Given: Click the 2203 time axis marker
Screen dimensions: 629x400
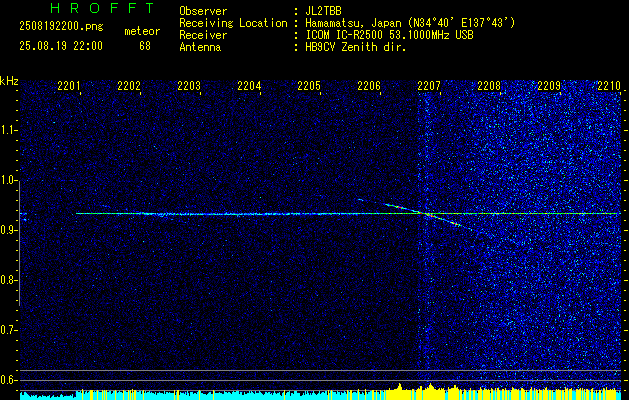Looking at the screenshot, I should pos(189,86).
